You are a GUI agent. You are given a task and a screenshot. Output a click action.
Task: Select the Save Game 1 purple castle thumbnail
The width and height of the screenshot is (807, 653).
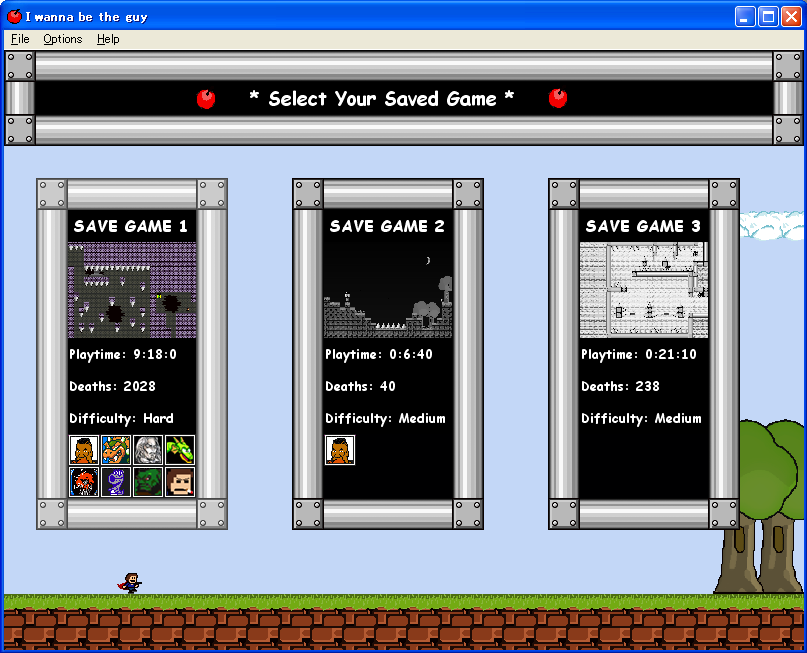click(132, 290)
